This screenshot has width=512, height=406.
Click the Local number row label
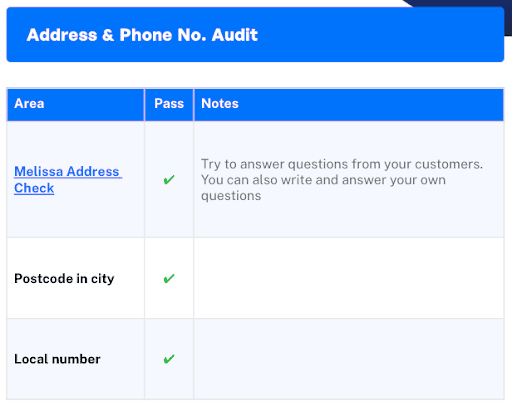tap(57, 359)
